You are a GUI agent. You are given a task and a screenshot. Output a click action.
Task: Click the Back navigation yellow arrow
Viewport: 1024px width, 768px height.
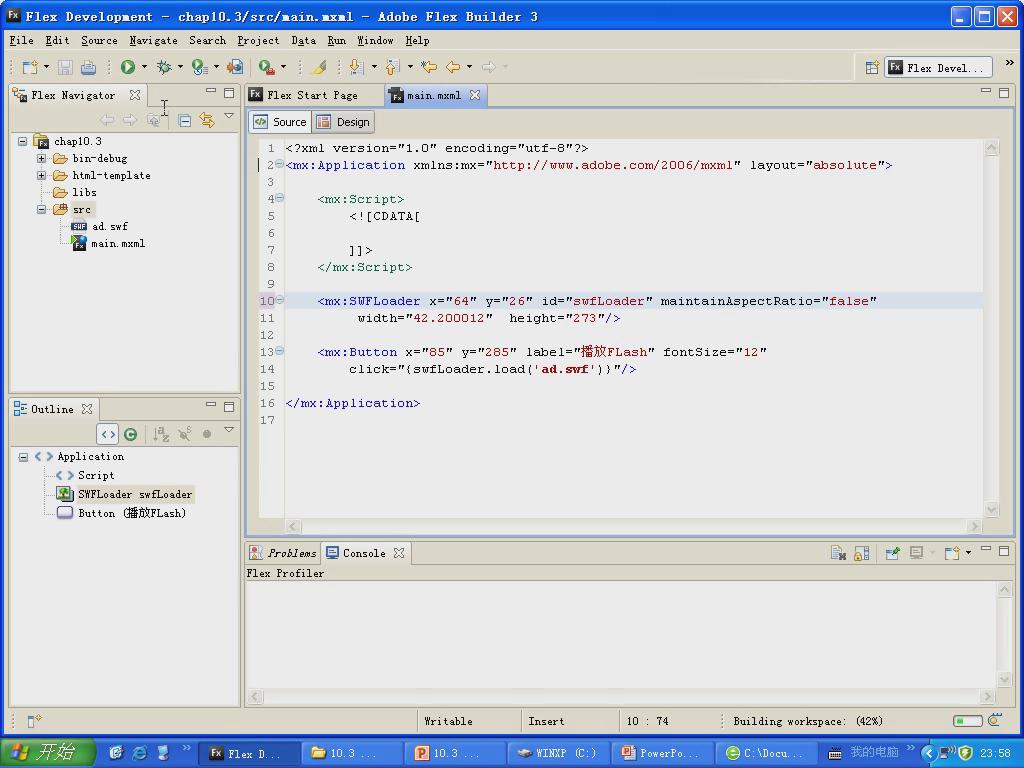pos(453,67)
